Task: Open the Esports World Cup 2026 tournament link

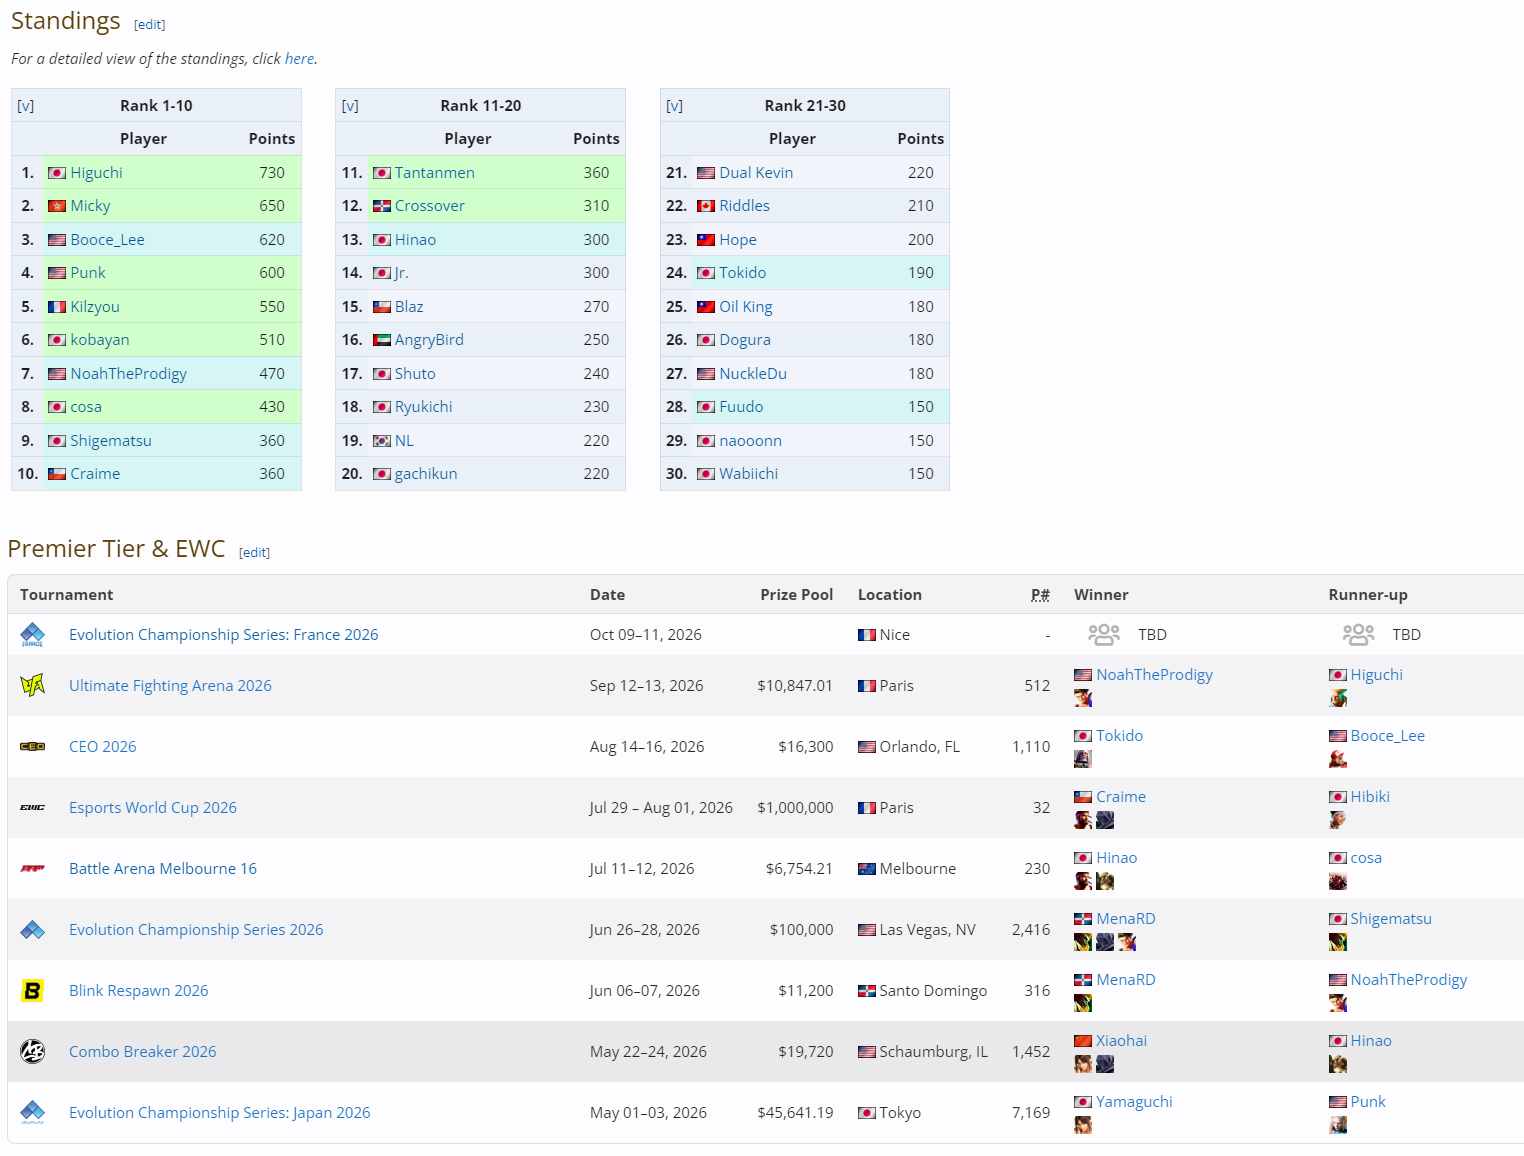Action: point(153,807)
